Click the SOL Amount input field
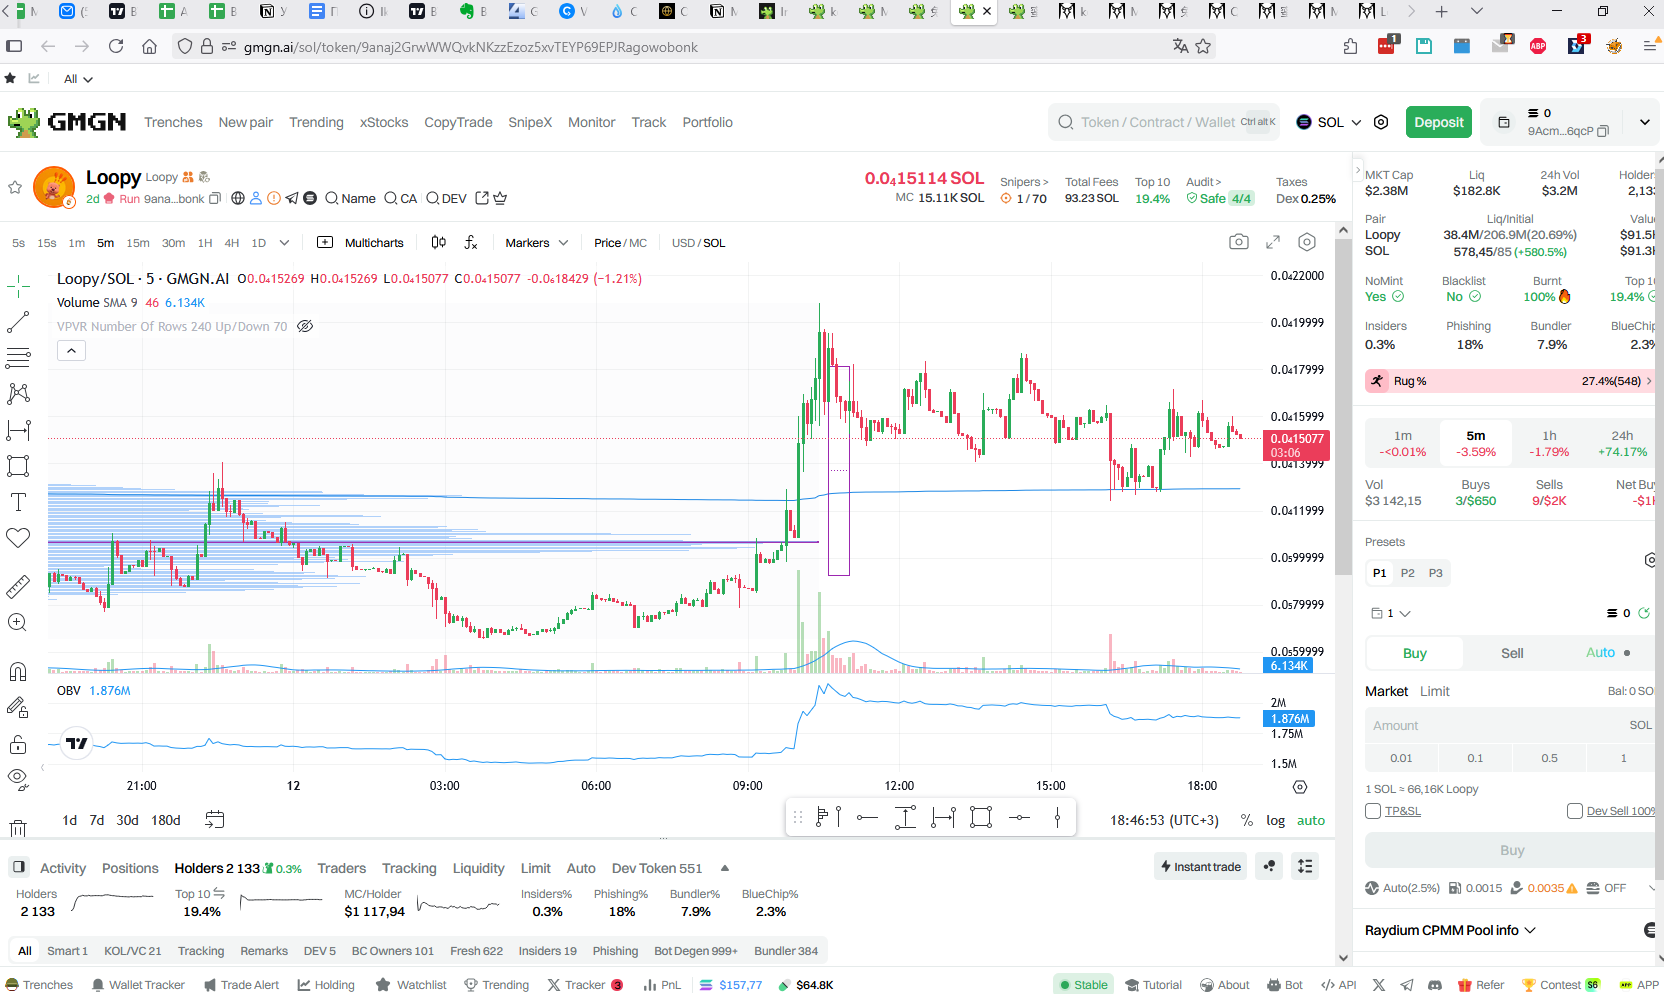 [x=1509, y=725]
